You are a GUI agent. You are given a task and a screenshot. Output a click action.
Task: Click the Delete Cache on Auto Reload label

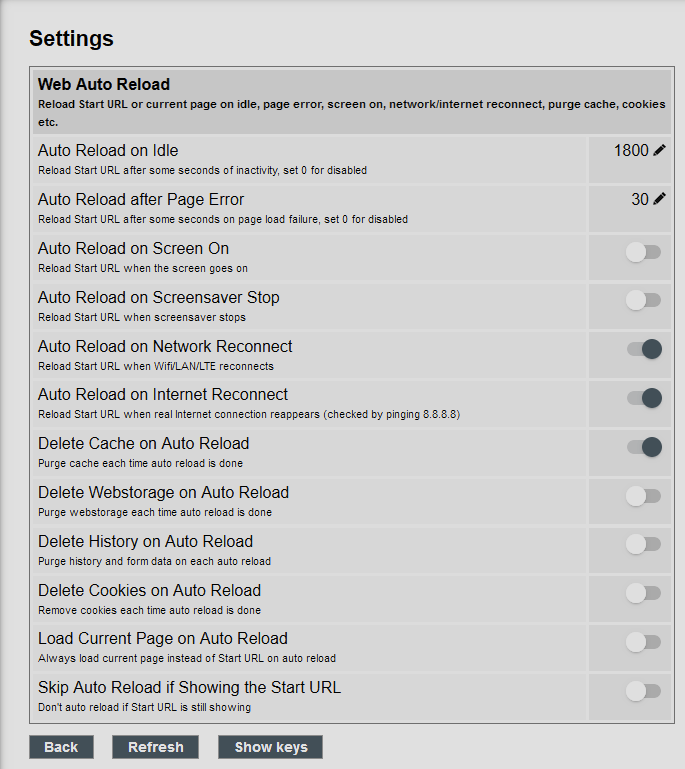point(144,443)
